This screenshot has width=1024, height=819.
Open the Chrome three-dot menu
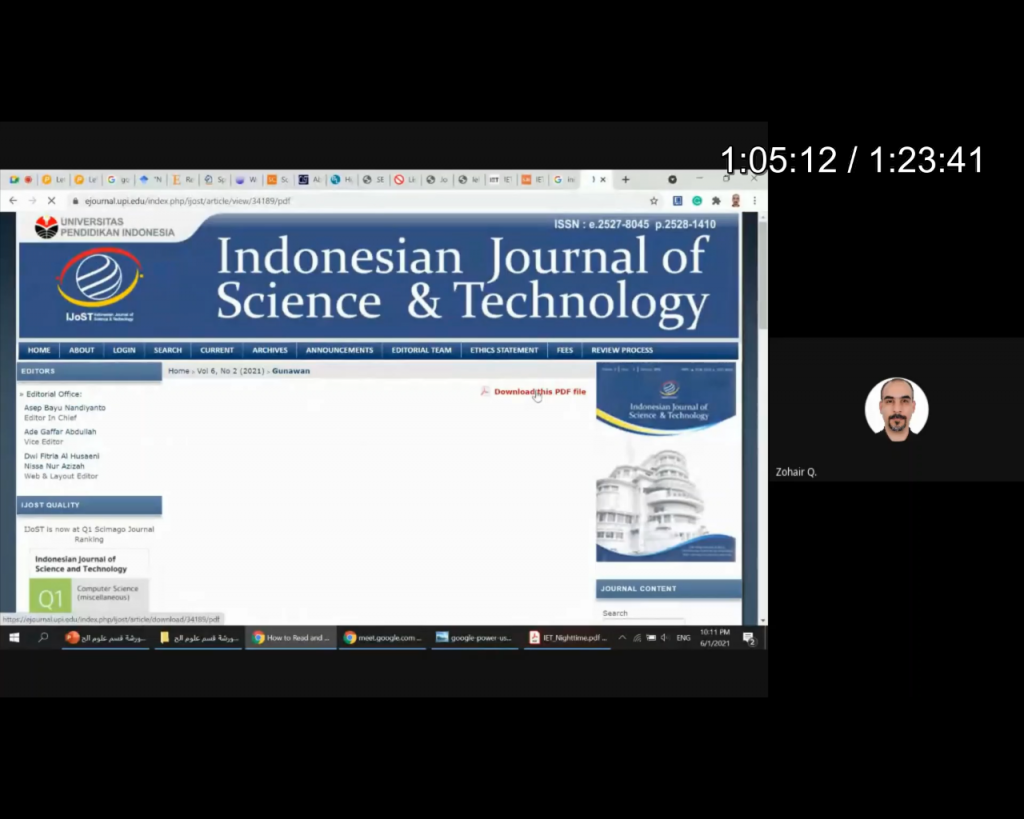point(754,201)
